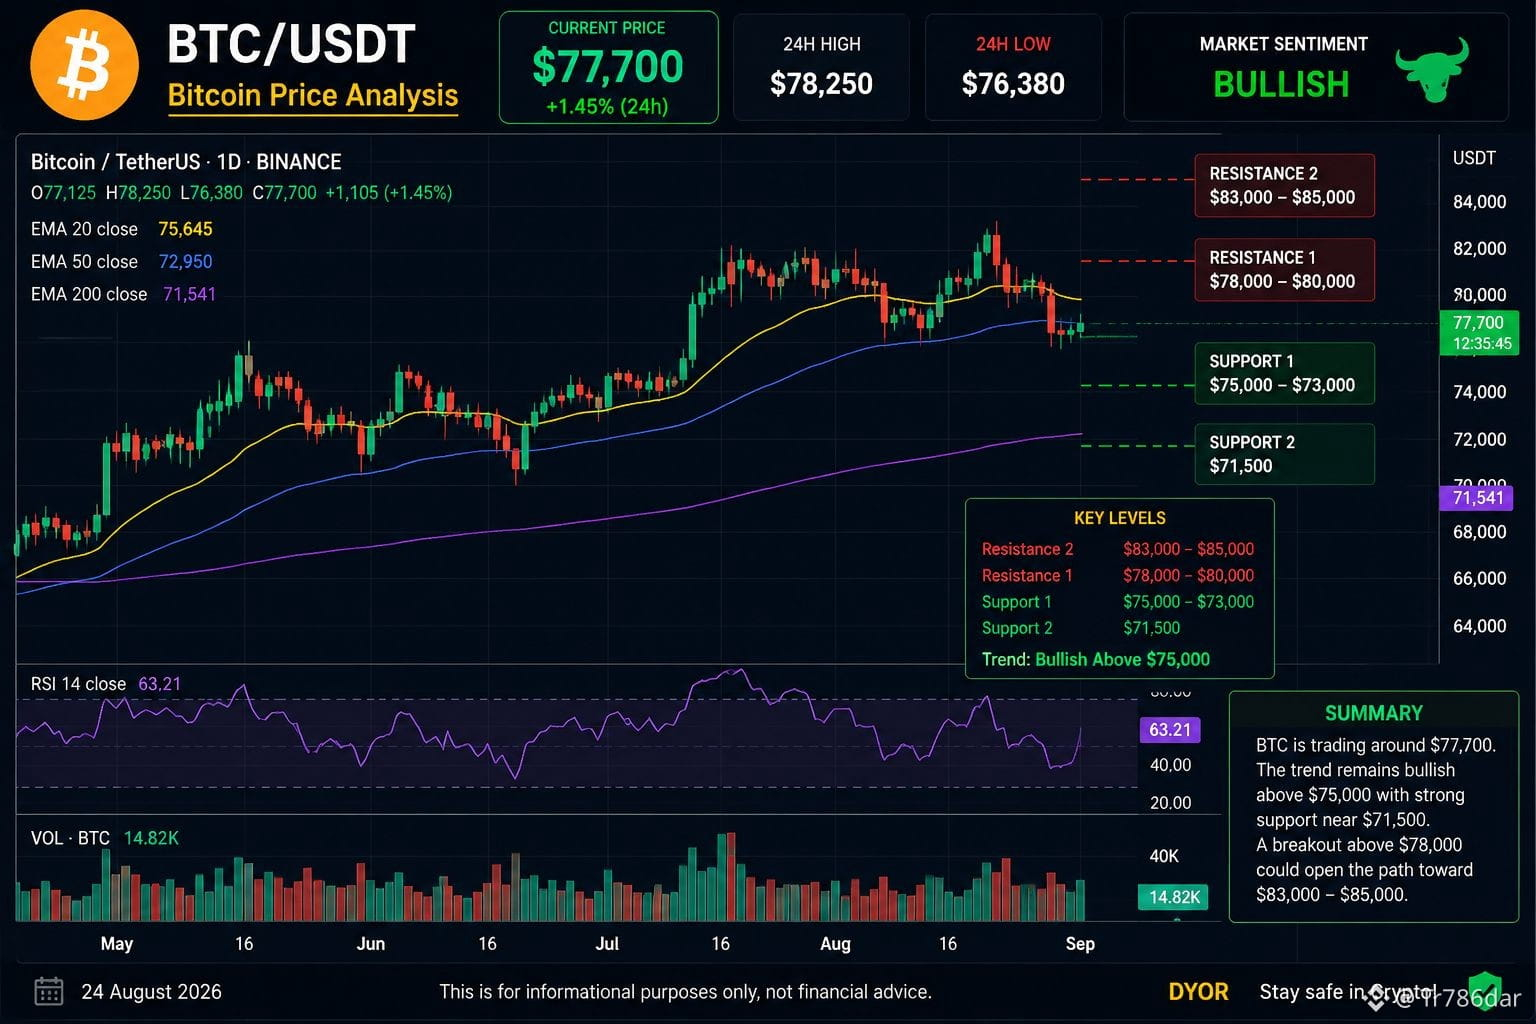Click the purple 71,541 price axis tag
Screen dimensions: 1536x1024
[x=1477, y=498]
